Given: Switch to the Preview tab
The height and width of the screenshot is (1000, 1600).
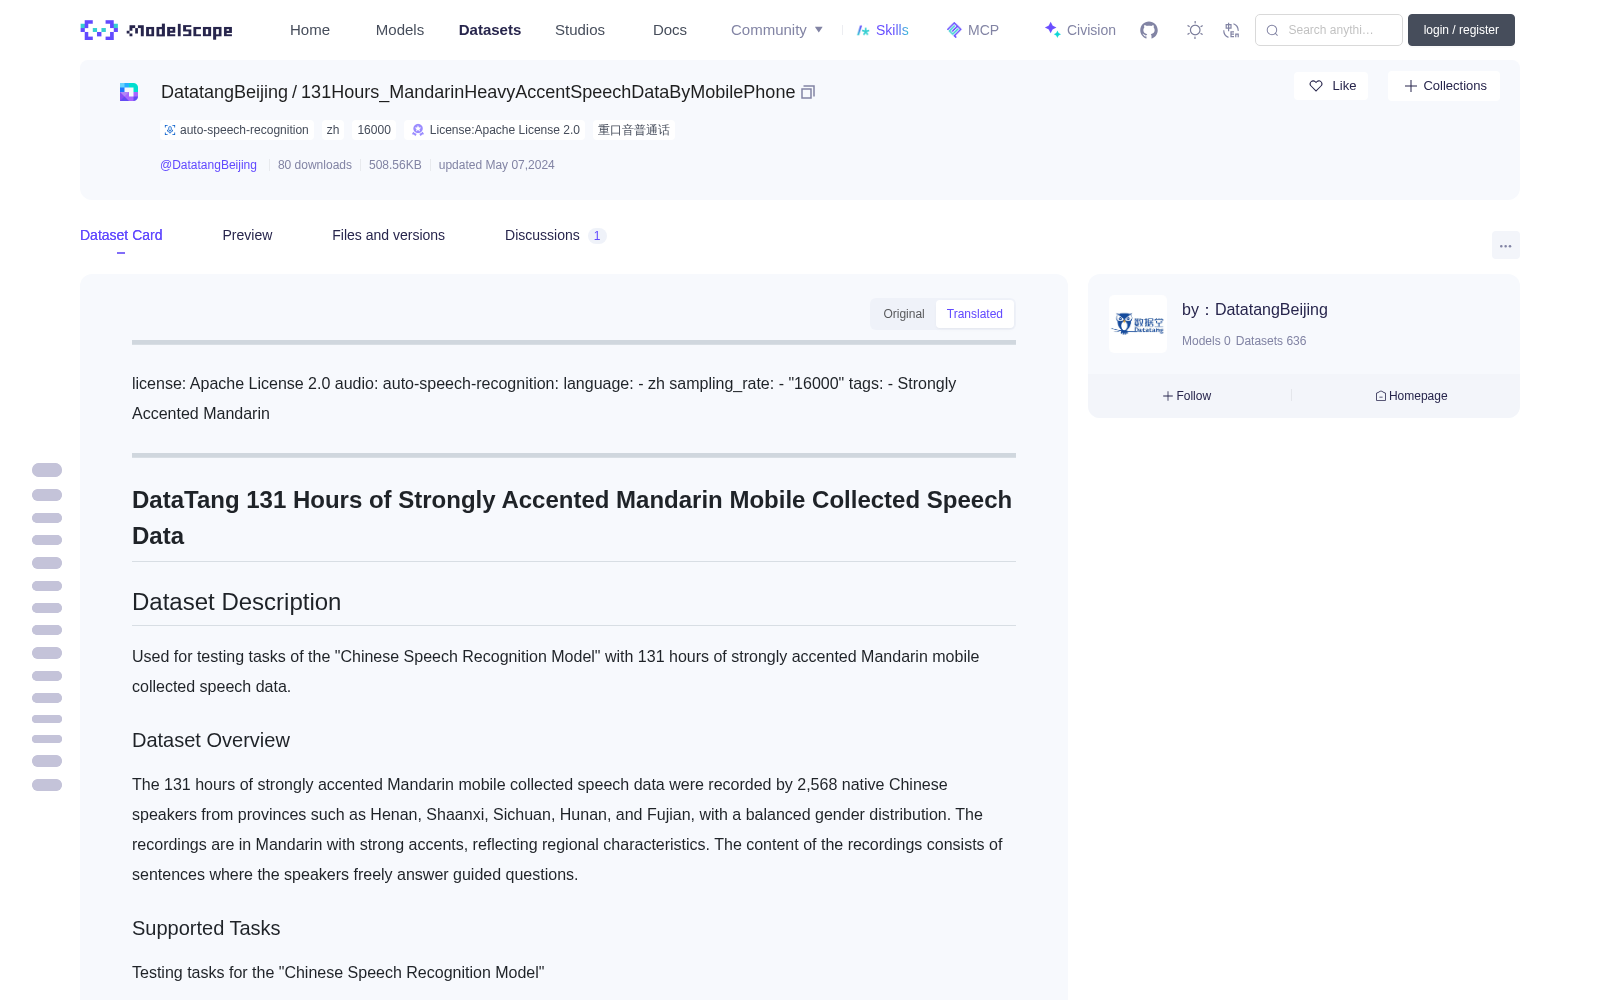Looking at the screenshot, I should [x=247, y=235].
